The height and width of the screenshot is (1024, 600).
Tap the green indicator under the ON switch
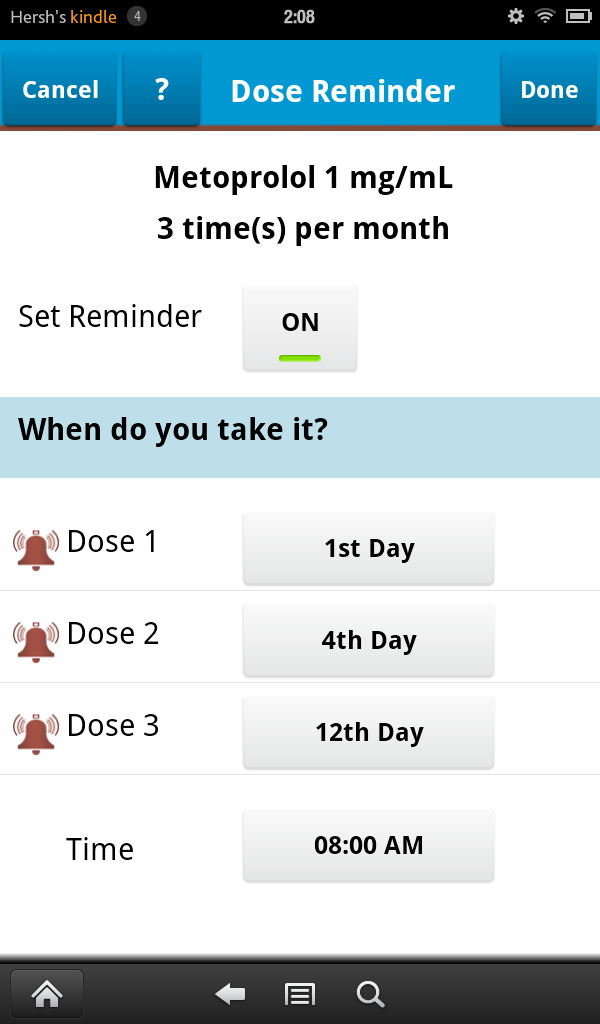click(299, 356)
